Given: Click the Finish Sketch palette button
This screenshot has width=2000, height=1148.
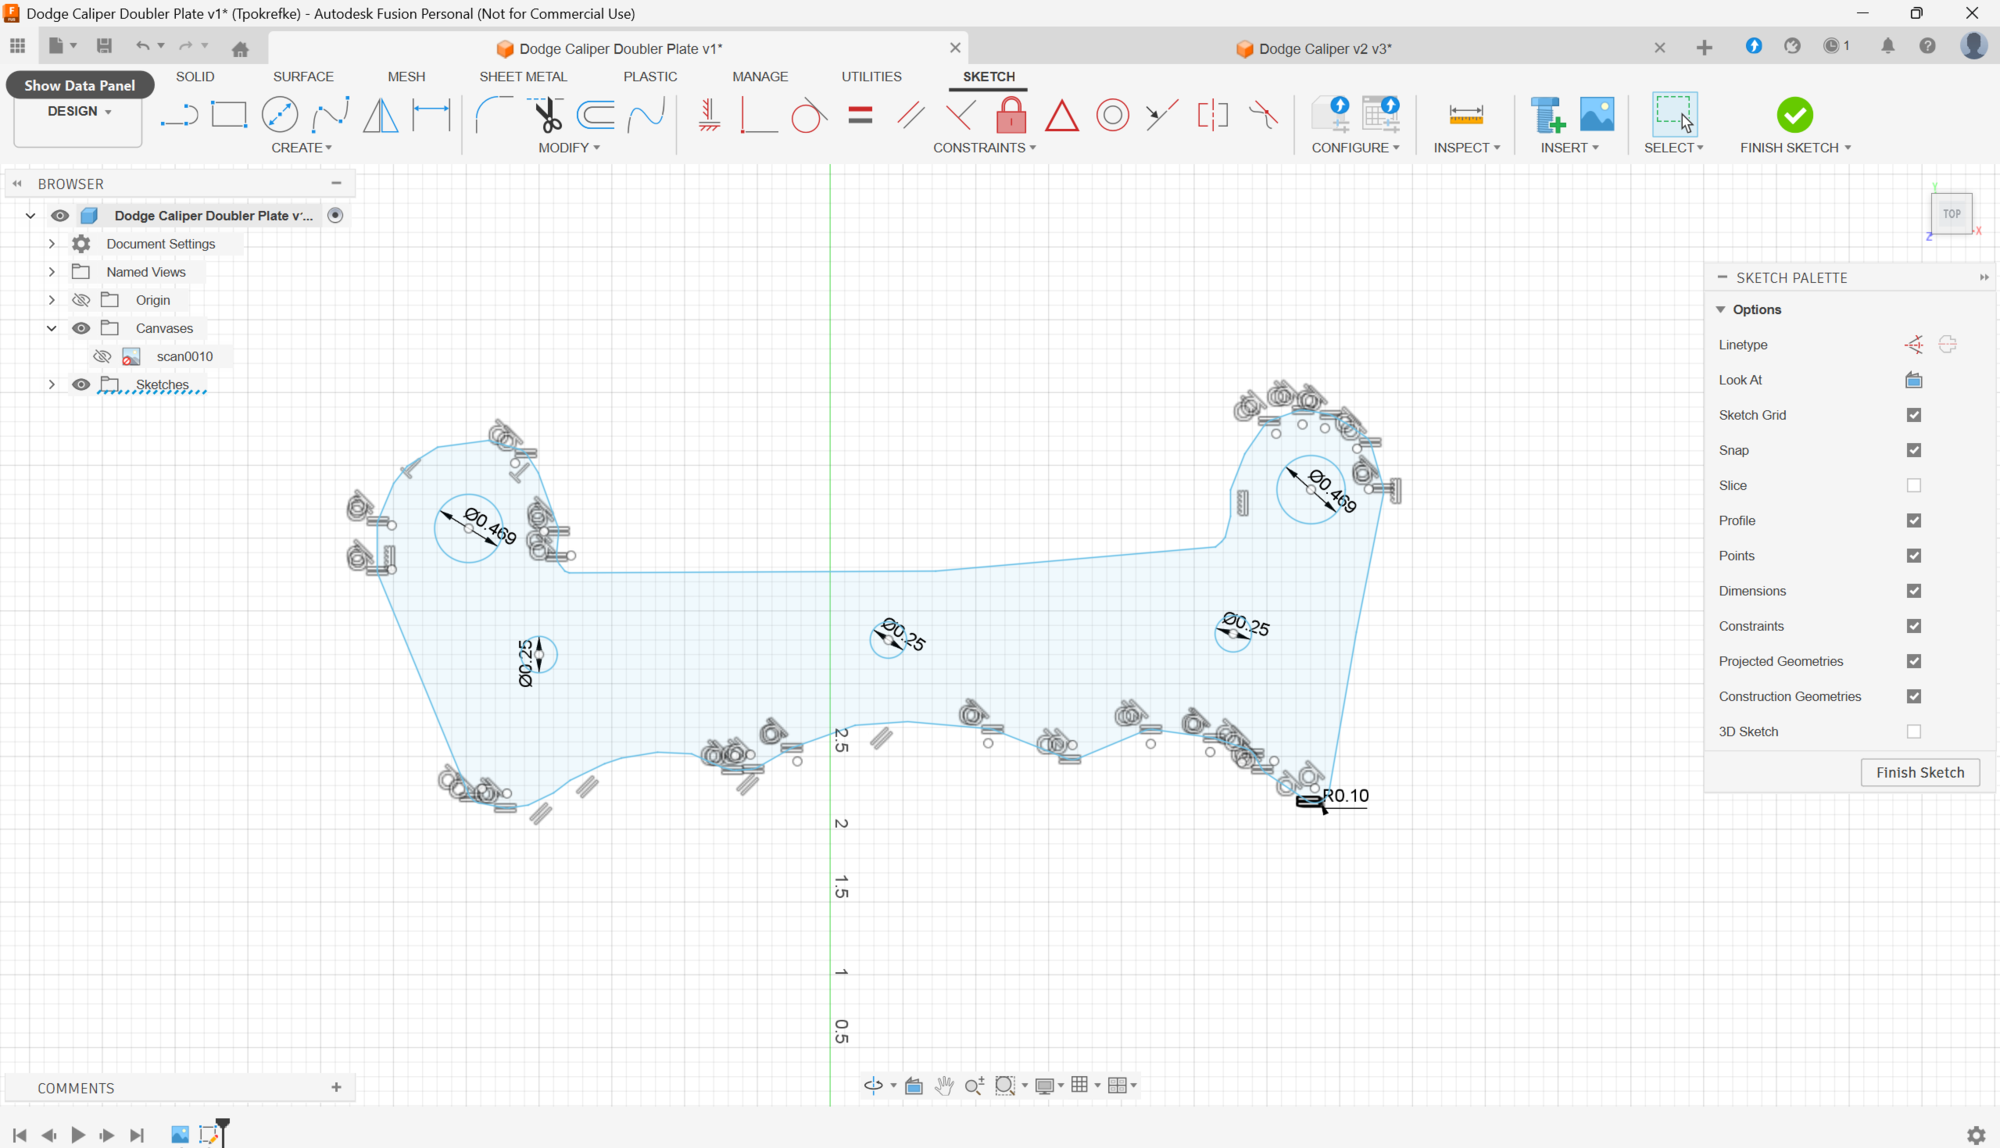Looking at the screenshot, I should [1919, 772].
